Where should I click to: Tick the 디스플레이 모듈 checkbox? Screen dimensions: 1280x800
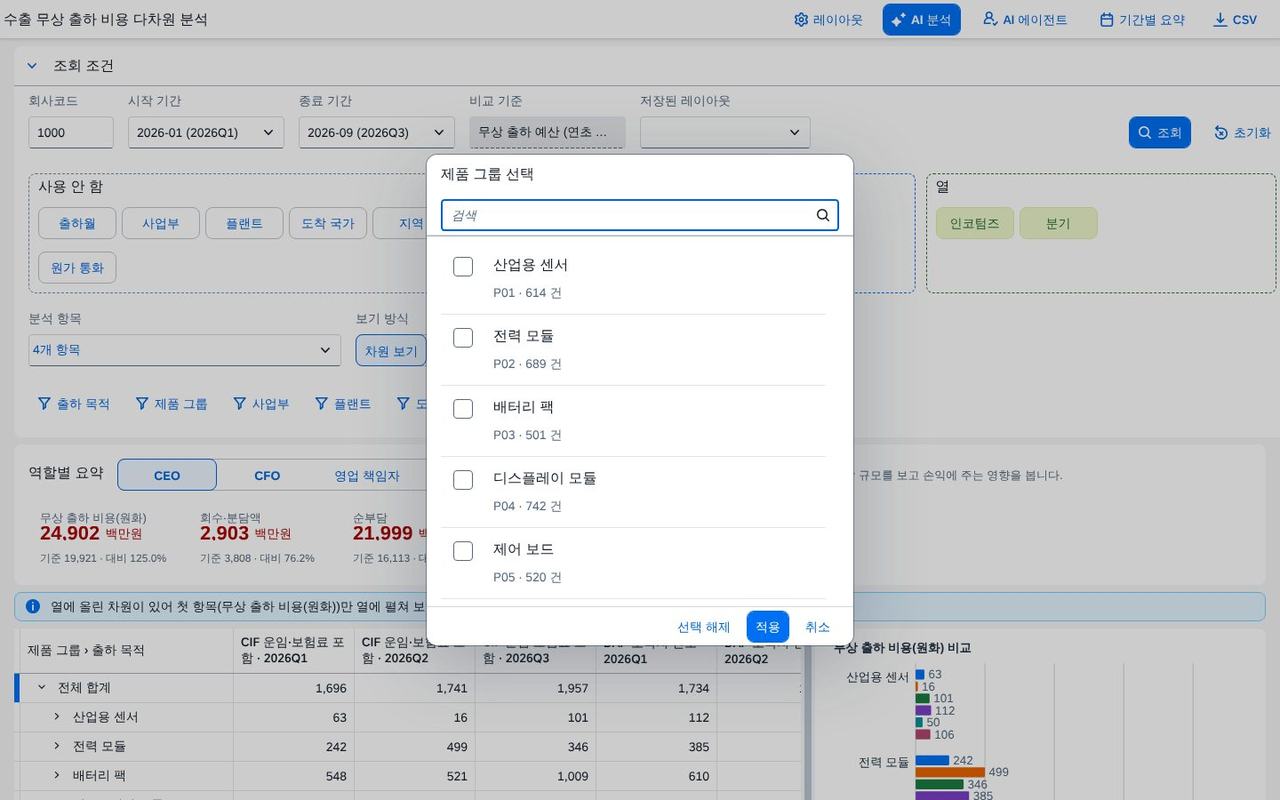(x=463, y=480)
